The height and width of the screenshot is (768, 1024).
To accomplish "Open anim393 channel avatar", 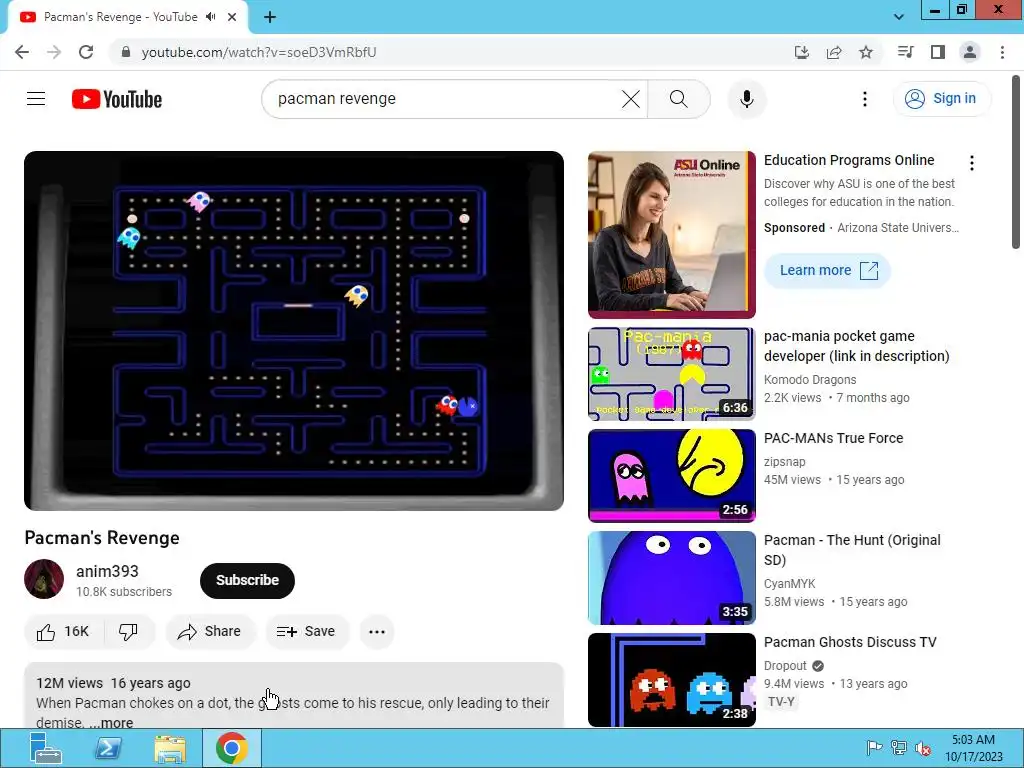I will point(44,579).
